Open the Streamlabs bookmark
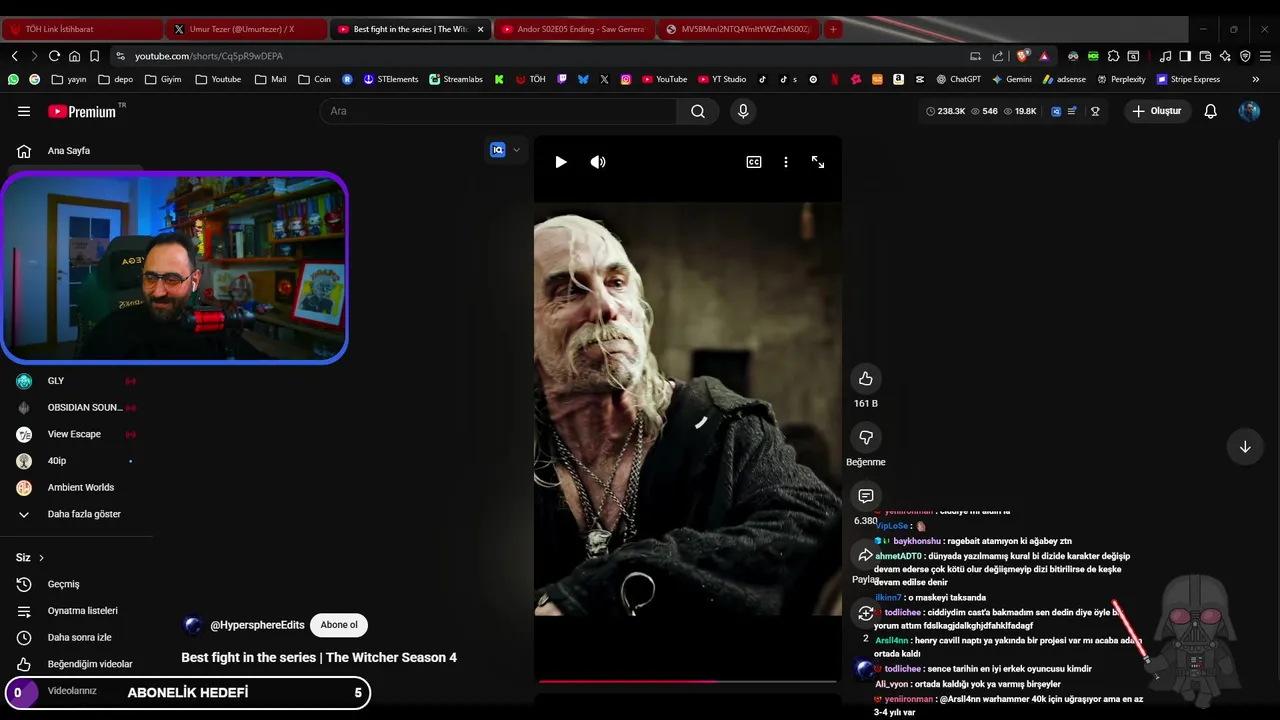The height and width of the screenshot is (720, 1280). pos(455,79)
